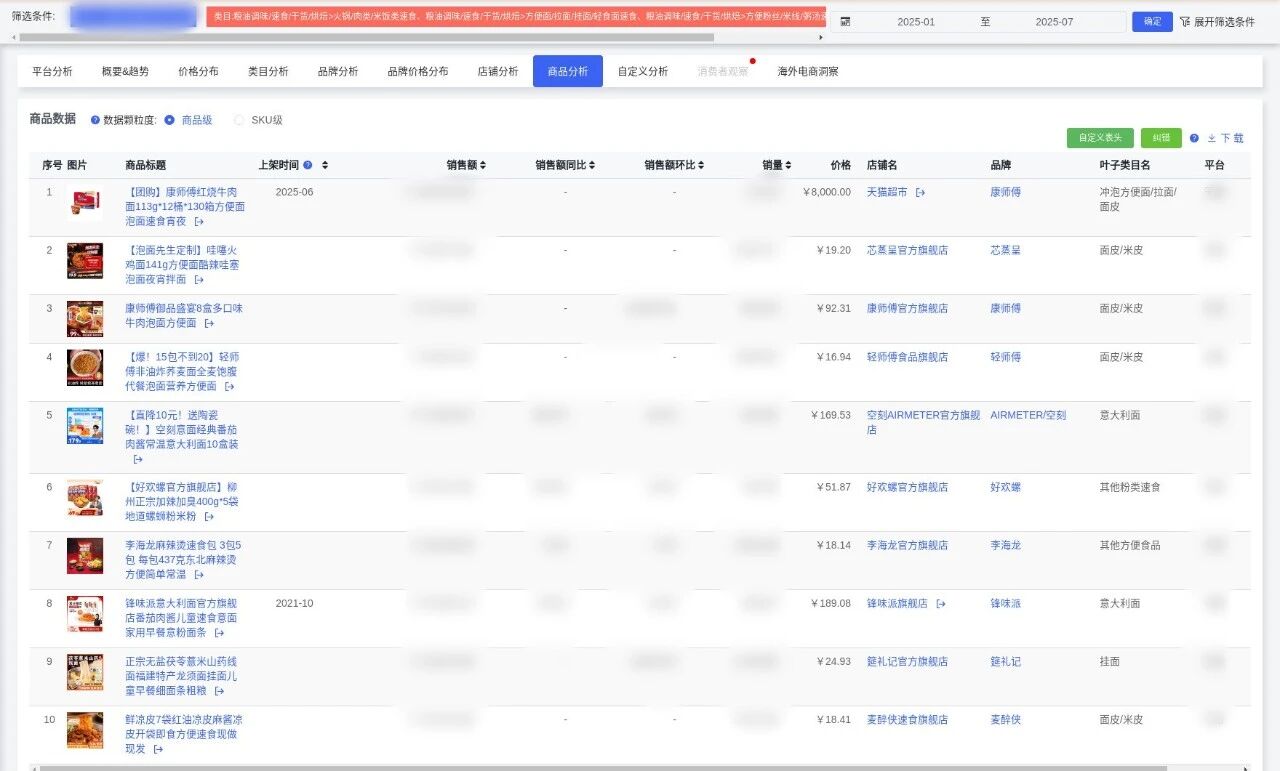Click the 好欢螺 product thumbnail image
Image resolution: width=1280 pixels, height=771 pixels.
coord(85,497)
